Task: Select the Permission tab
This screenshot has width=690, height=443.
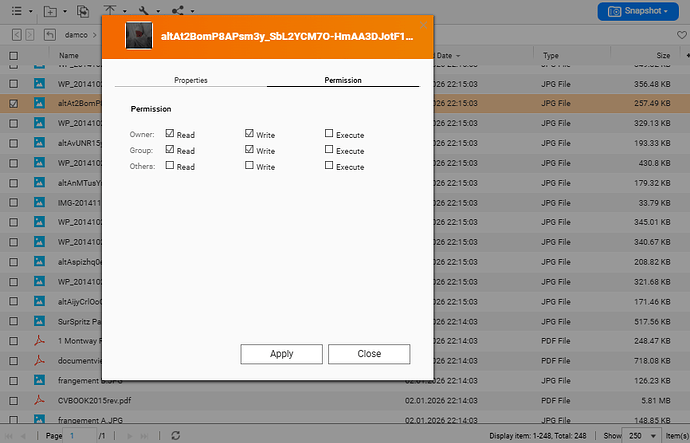Action: pyautogui.click(x=343, y=79)
